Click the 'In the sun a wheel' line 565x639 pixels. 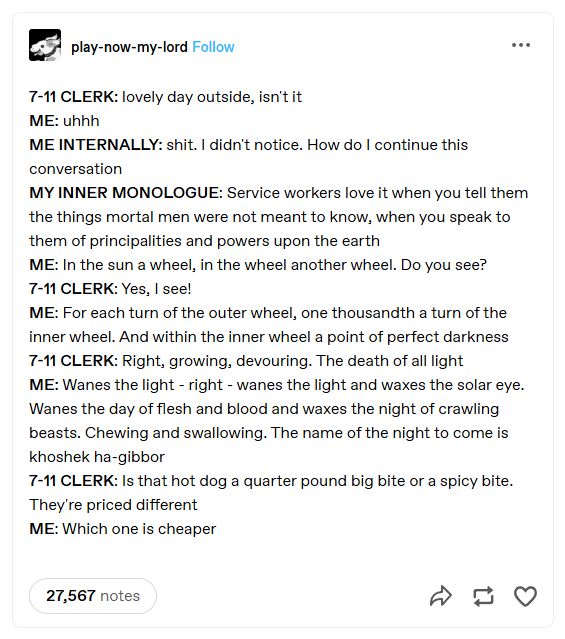click(x=258, y=265)
